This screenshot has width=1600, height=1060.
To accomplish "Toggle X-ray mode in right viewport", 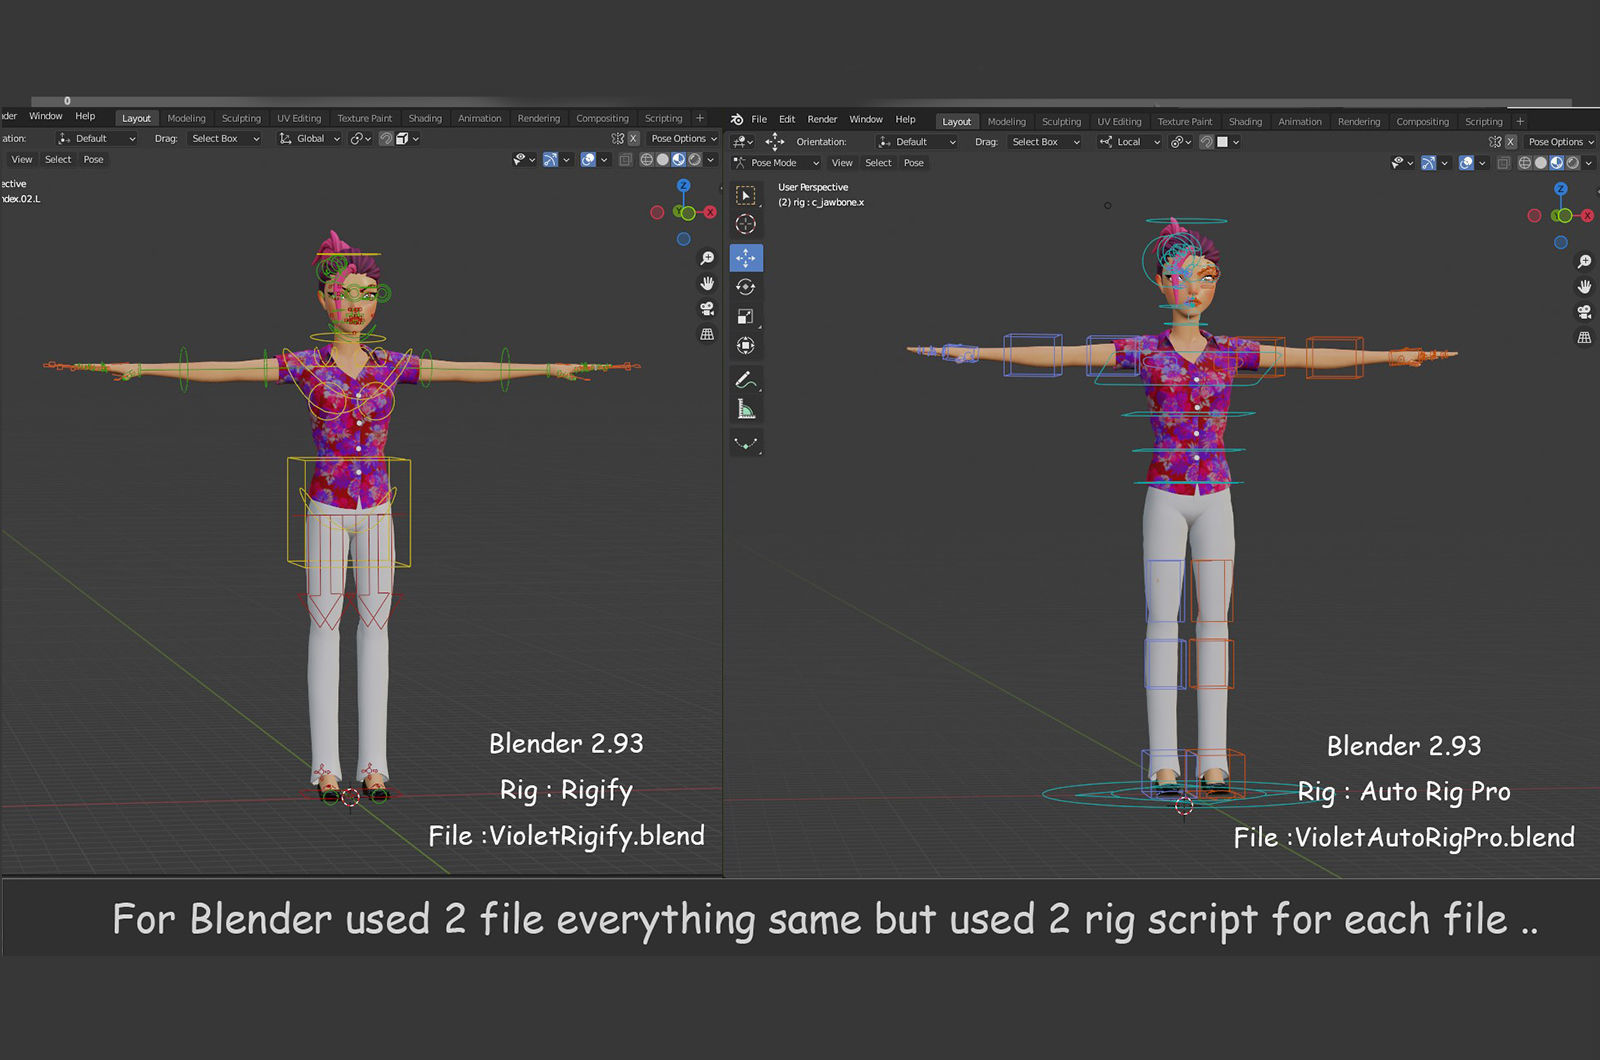I will pyautogui.click(x=1503, y=163).
